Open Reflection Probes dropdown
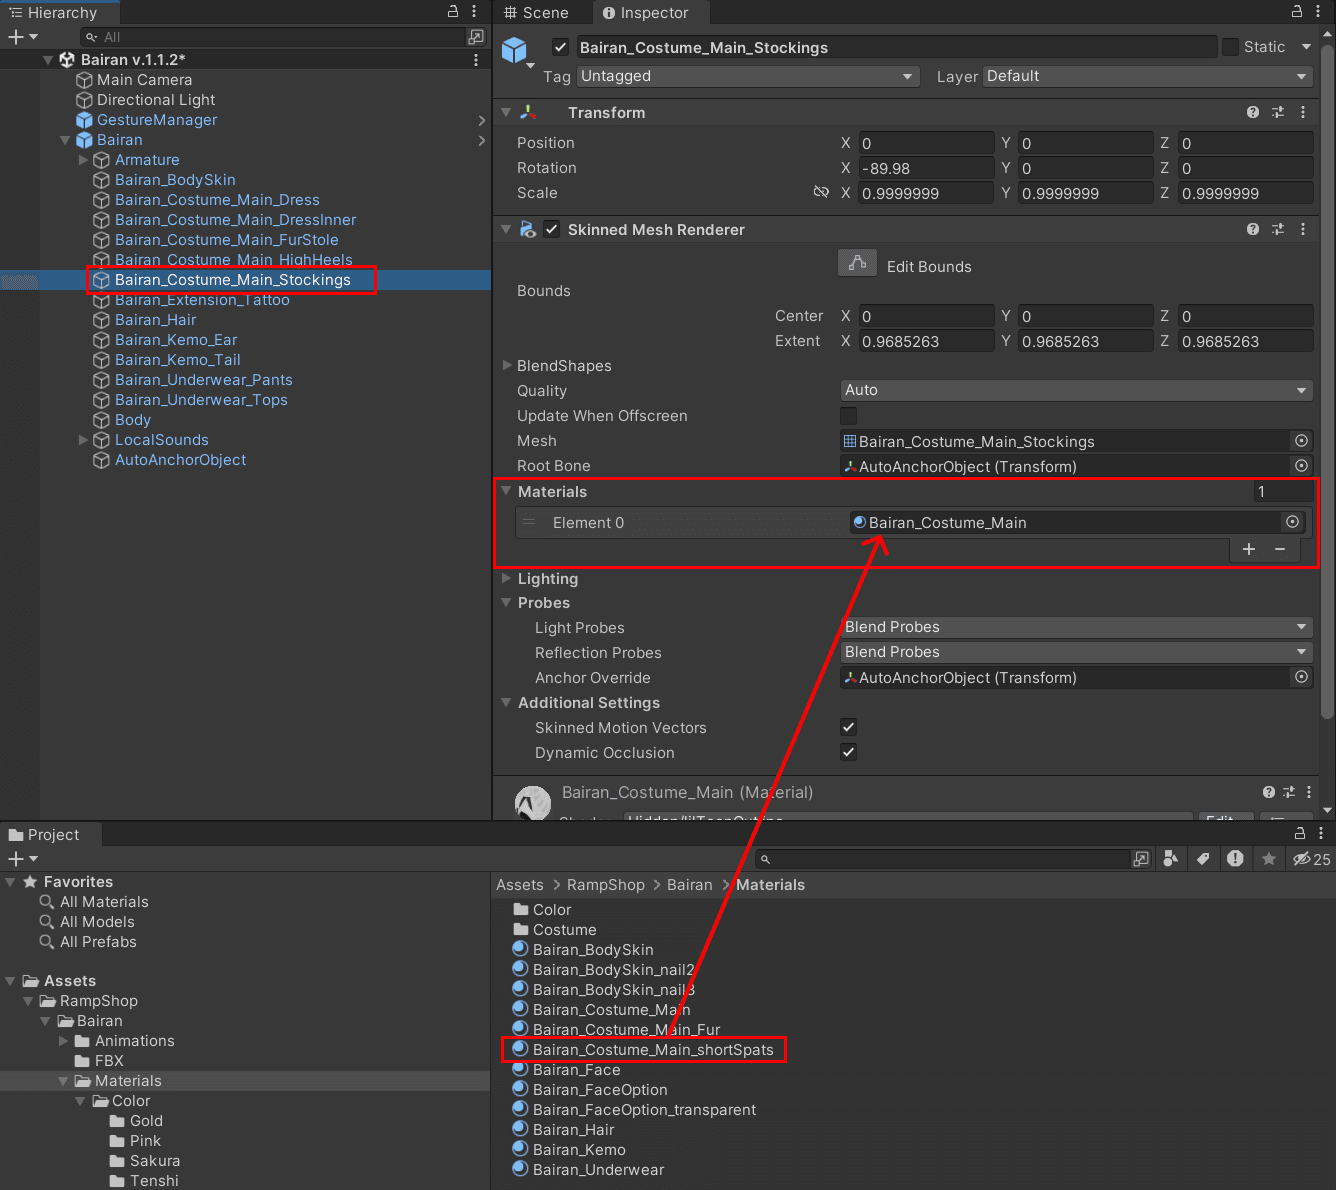Viewport: 1336px width, 1190px height. (x=1077, y=652)
